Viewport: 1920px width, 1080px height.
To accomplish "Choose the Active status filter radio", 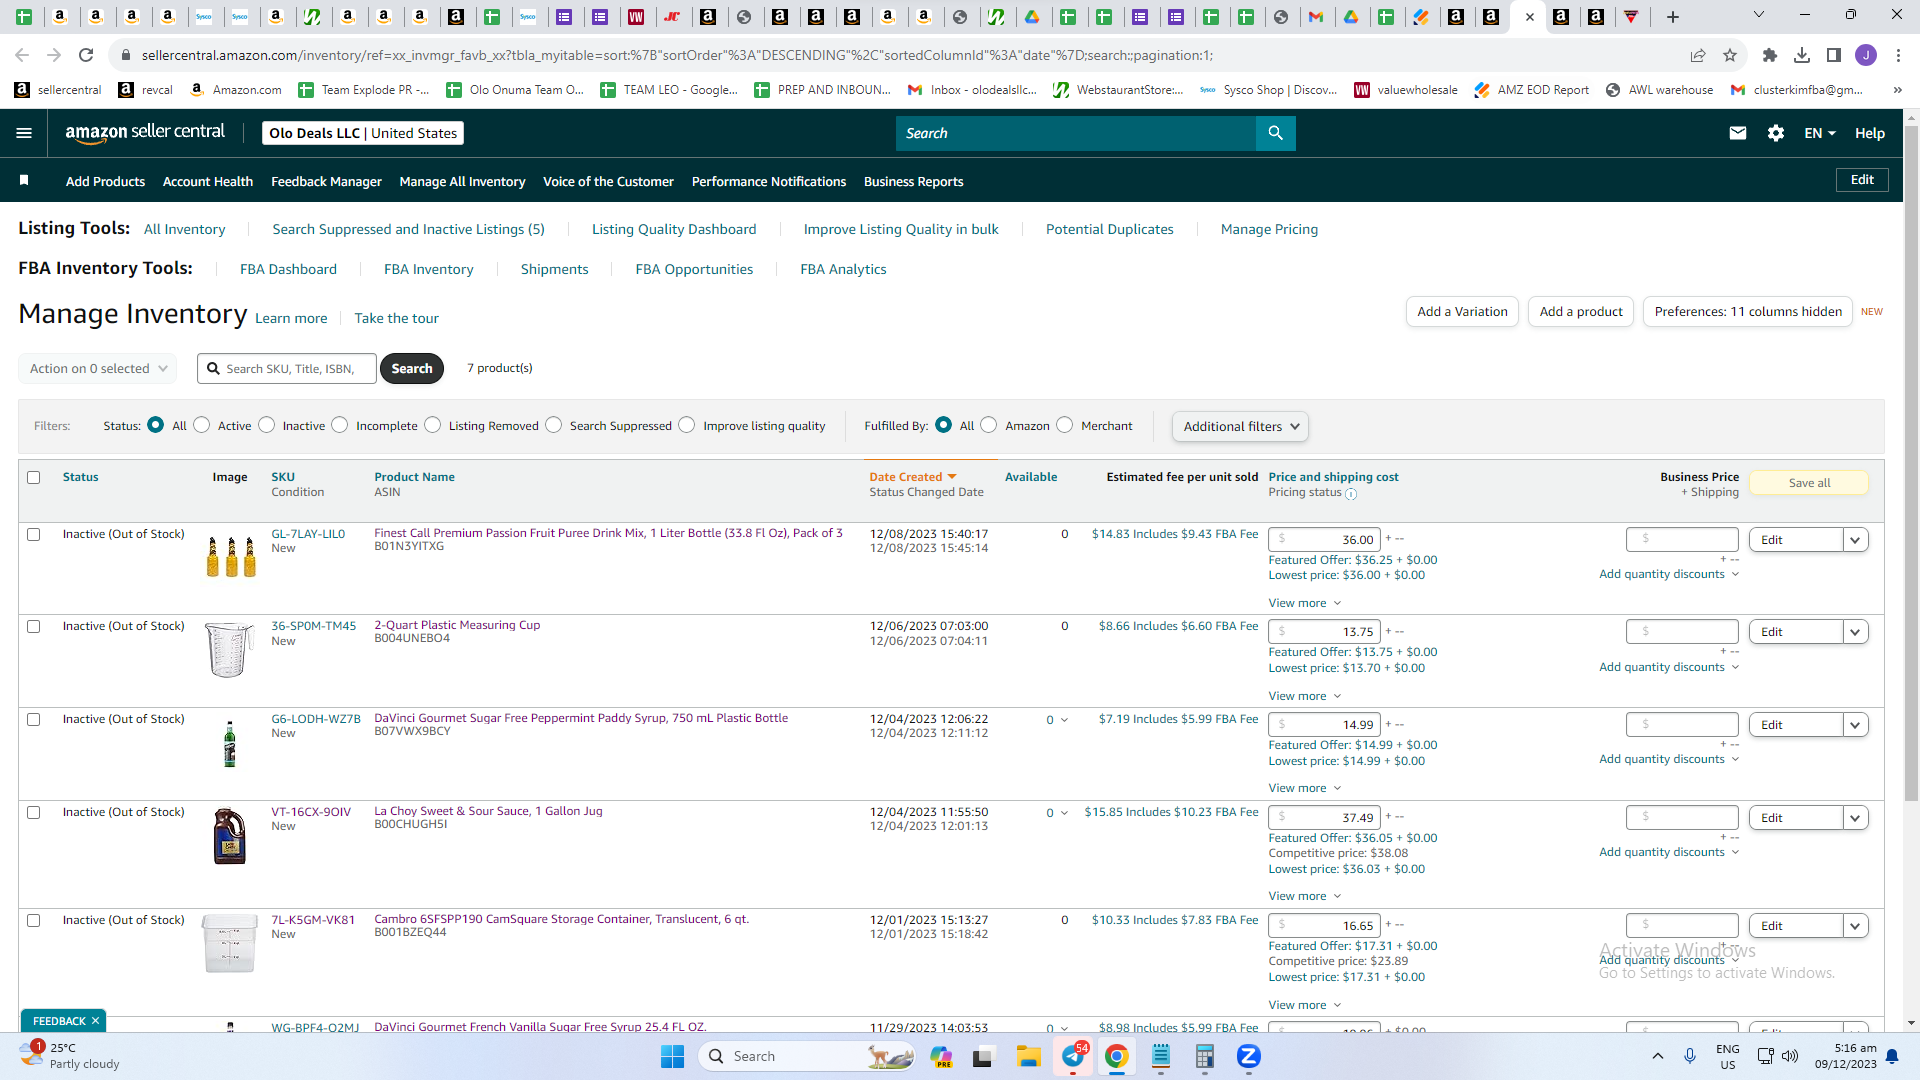I will coord(202,425).
